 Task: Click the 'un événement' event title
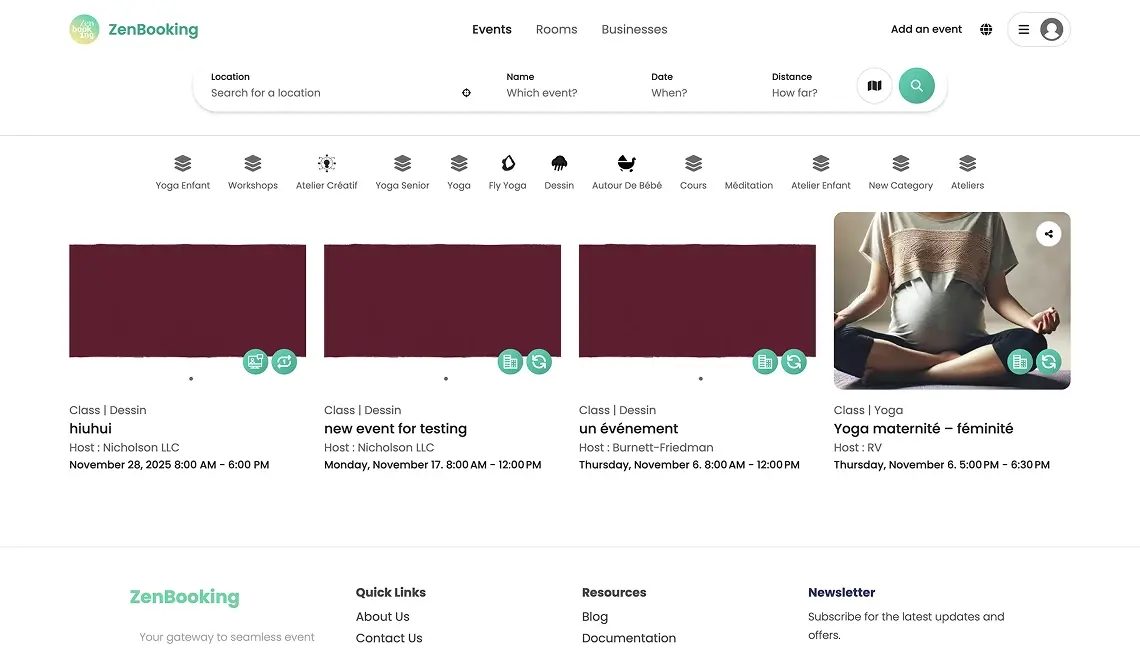coord(628,429)
